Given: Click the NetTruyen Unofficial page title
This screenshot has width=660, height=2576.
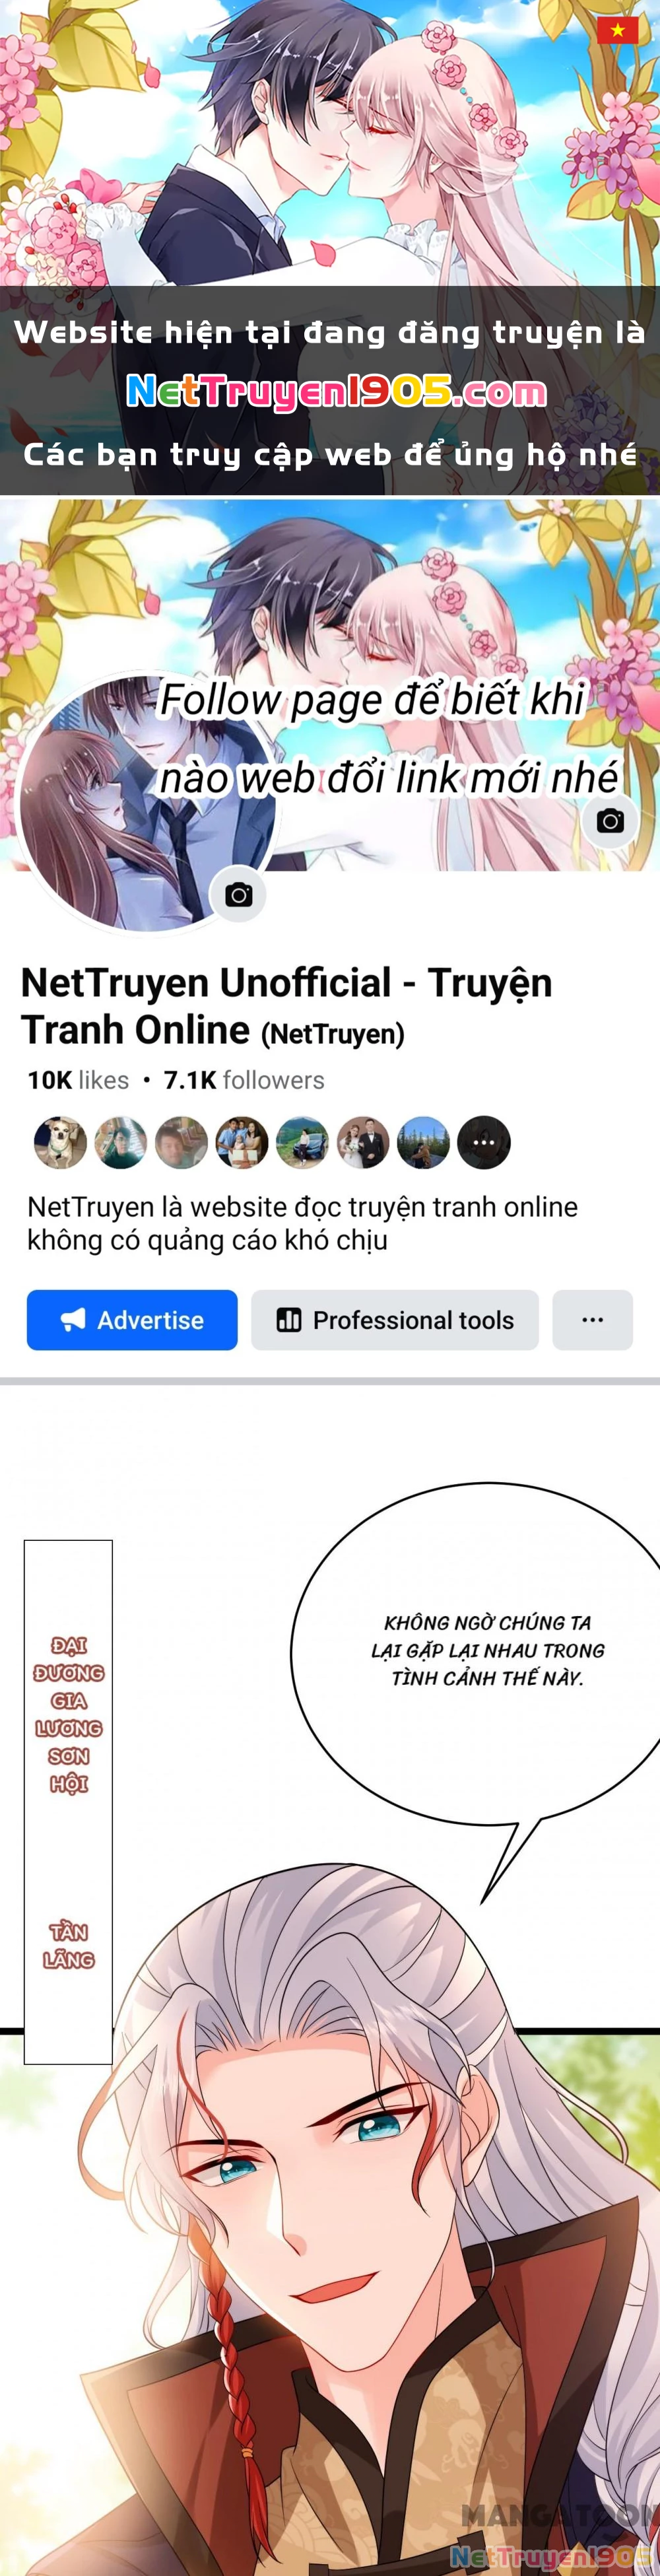Looking at the screenshot, I should [x=286, y=1006].
